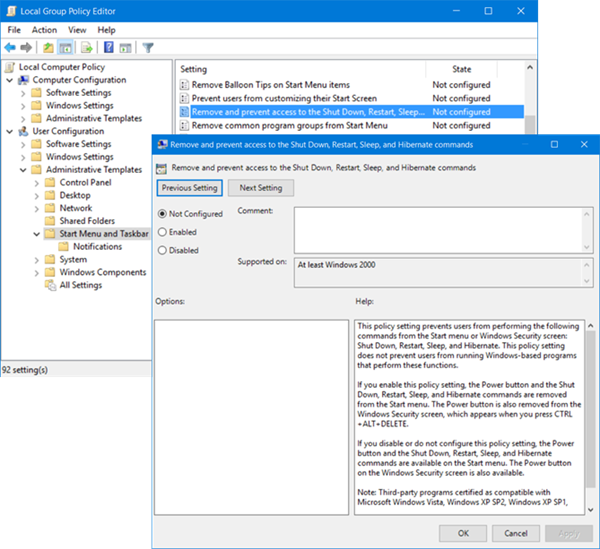The image size is (600, 549).
Task: Click the Forward arrow toolbar icon
Action: [26, 48]
